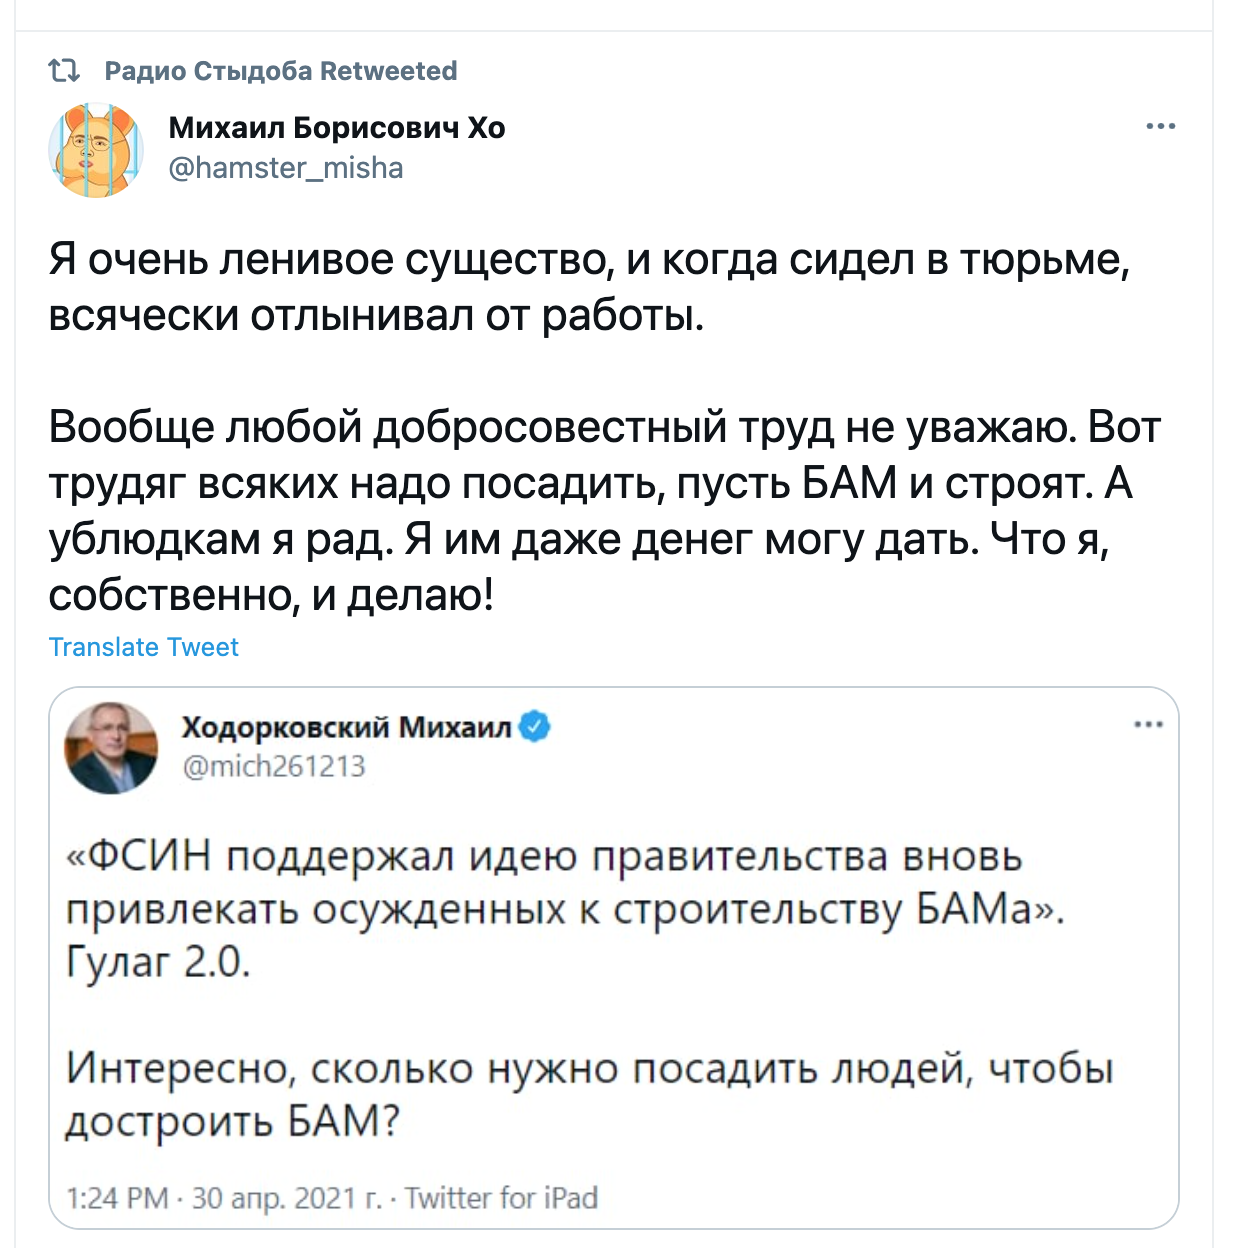The height and width of the screenshot is (1248, 1236).
Task: Click the Интересно, сколько нужно quoted paragraph
Action: pyautogui.click(x=589, y=1095)
